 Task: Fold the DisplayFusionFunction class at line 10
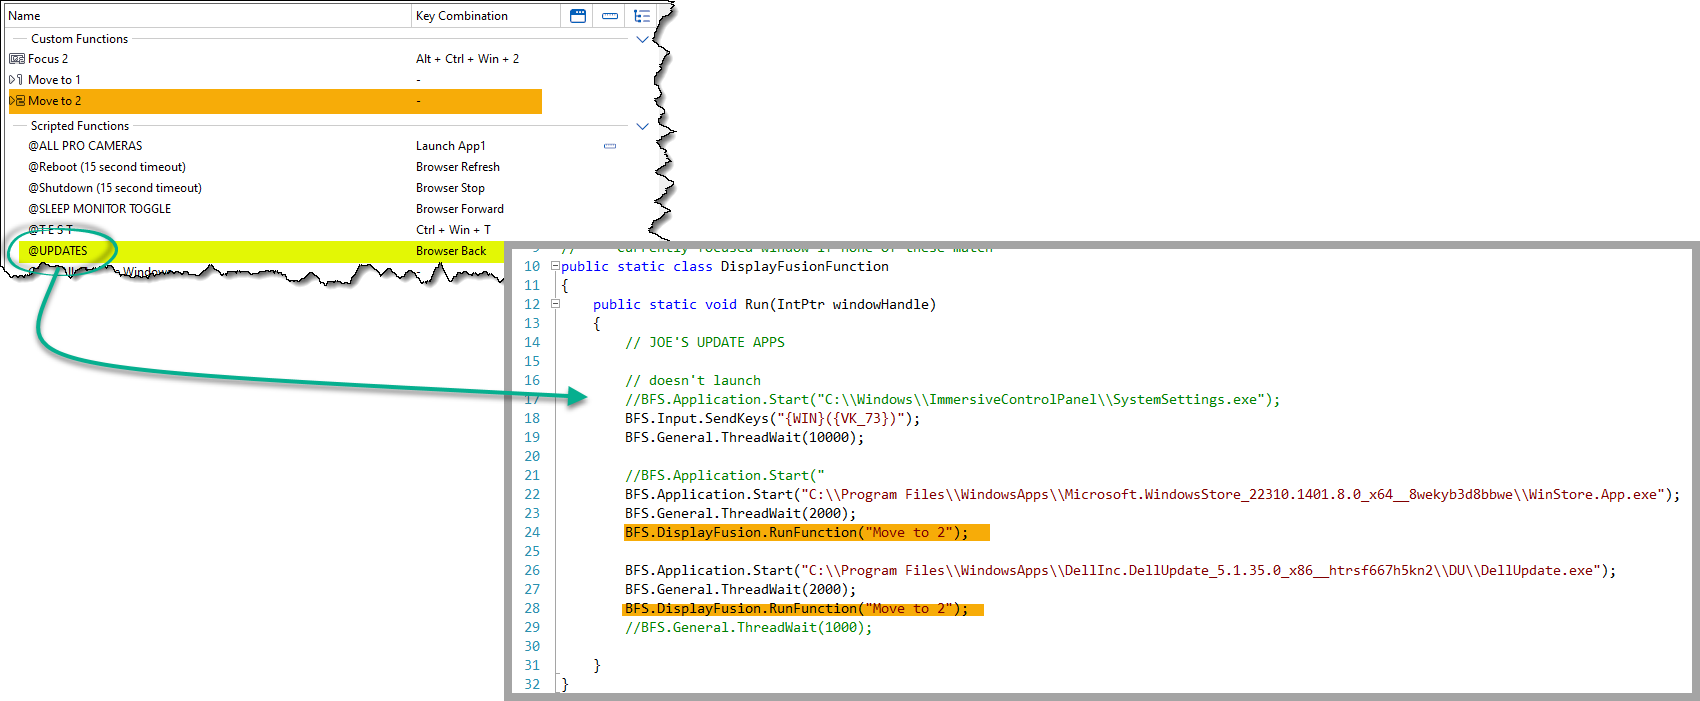pyautogui.click(x=555, y=266)
